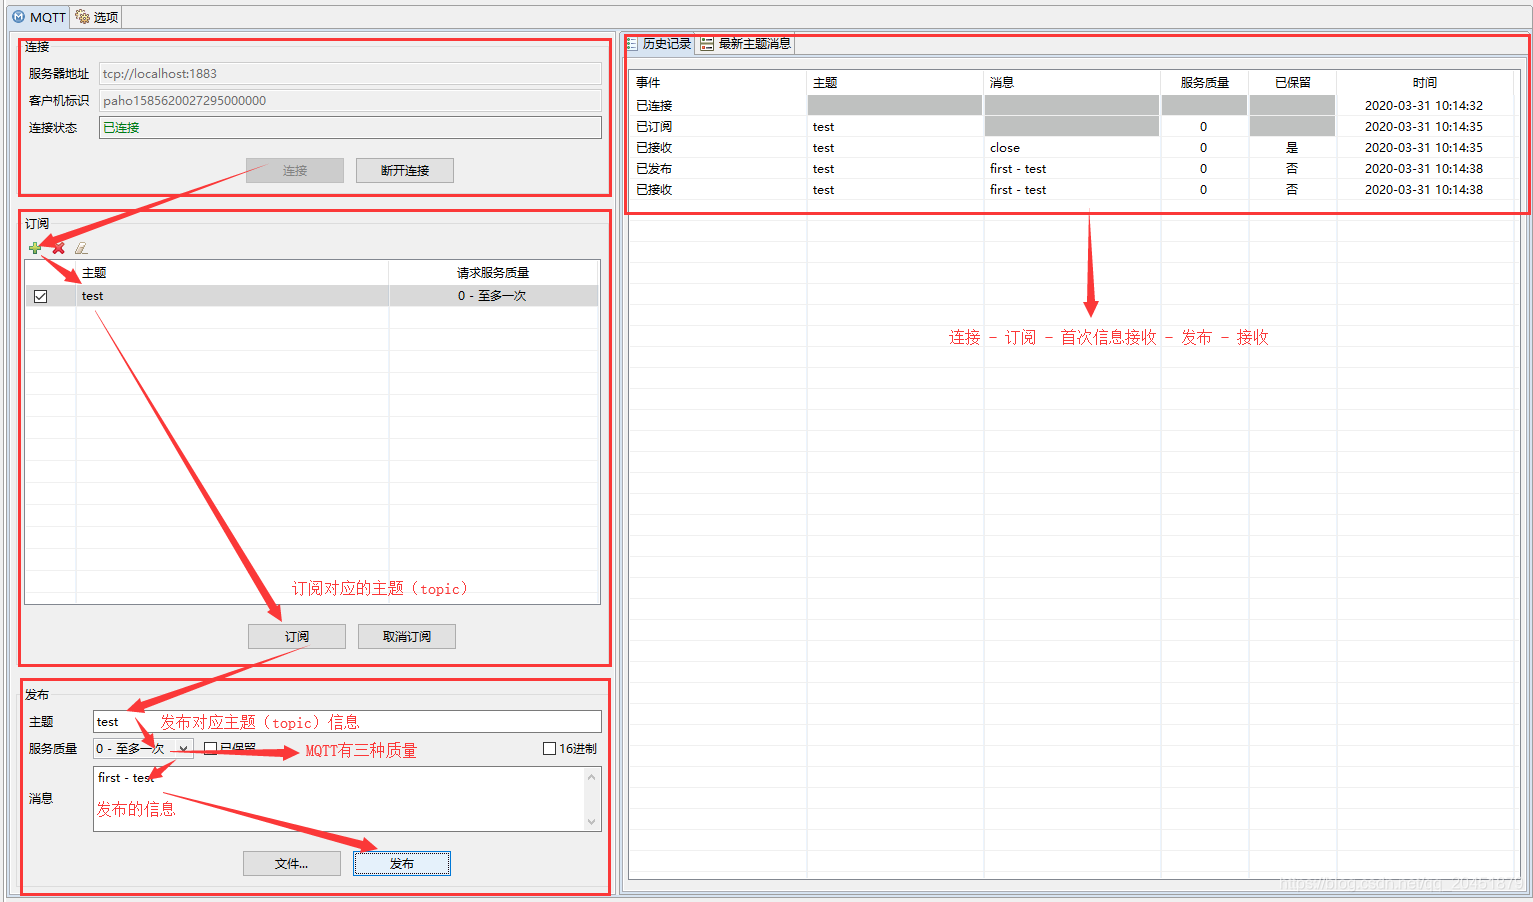This screenshot has width=1533, height=902.
Task: Open the 历史记录 history tab
Action: [x=659, y=43]
